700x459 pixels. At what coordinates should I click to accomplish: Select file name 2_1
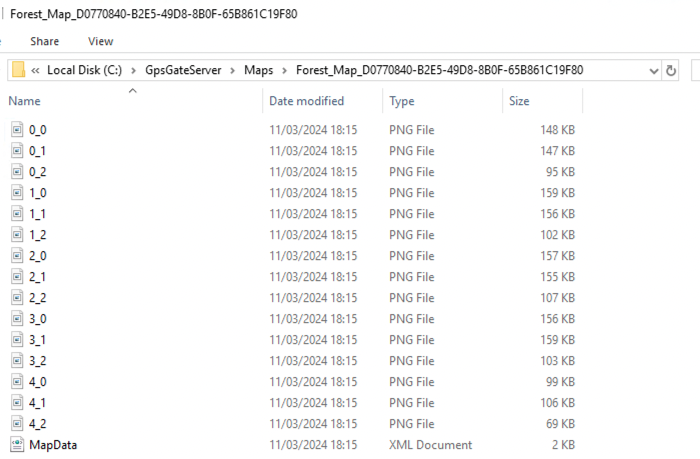(38, 277)
